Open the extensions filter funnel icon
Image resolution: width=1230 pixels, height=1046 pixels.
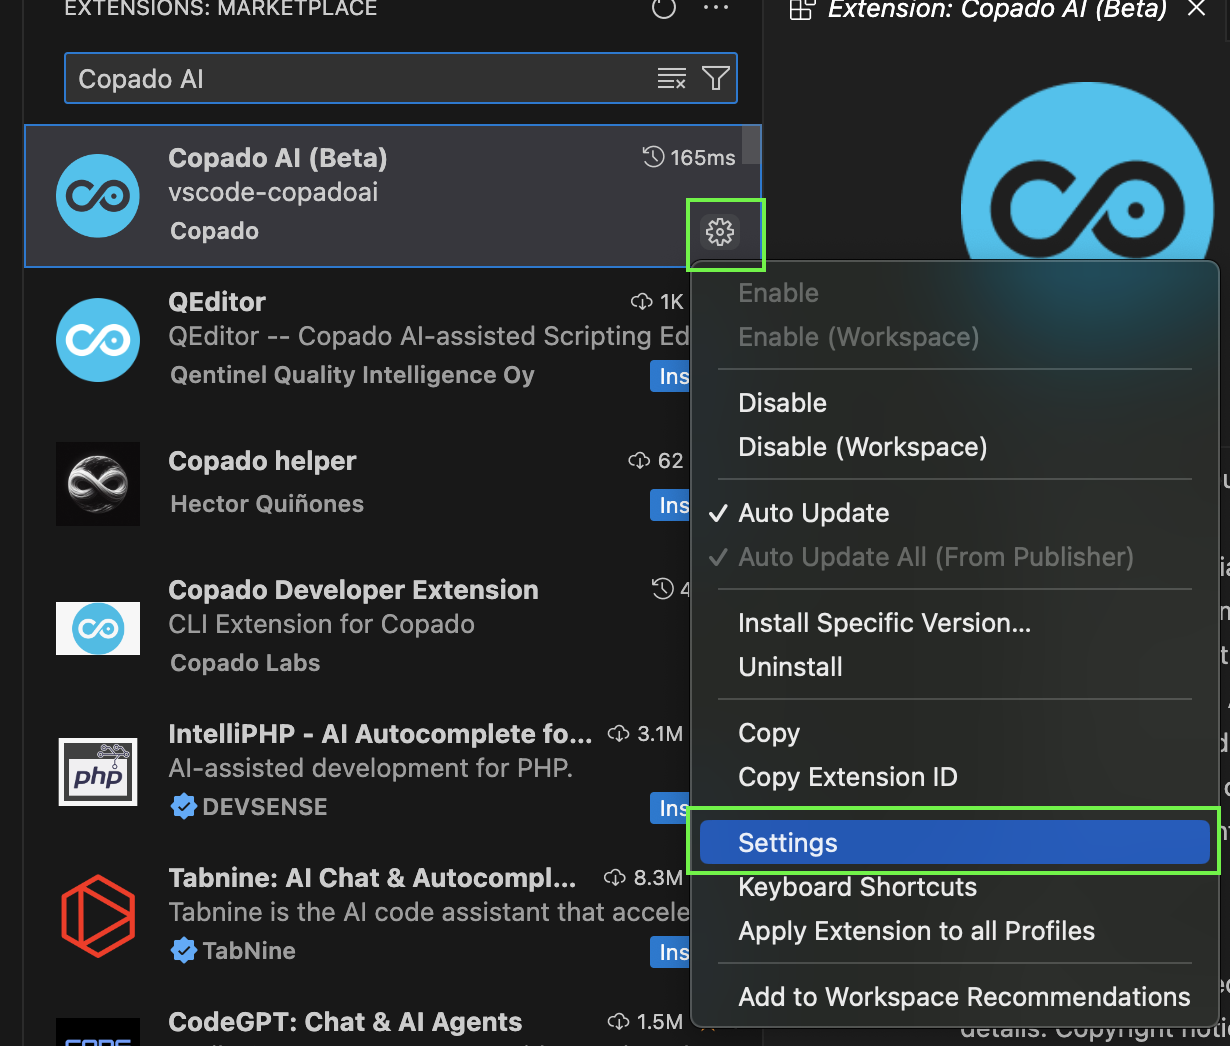[716, 79]
